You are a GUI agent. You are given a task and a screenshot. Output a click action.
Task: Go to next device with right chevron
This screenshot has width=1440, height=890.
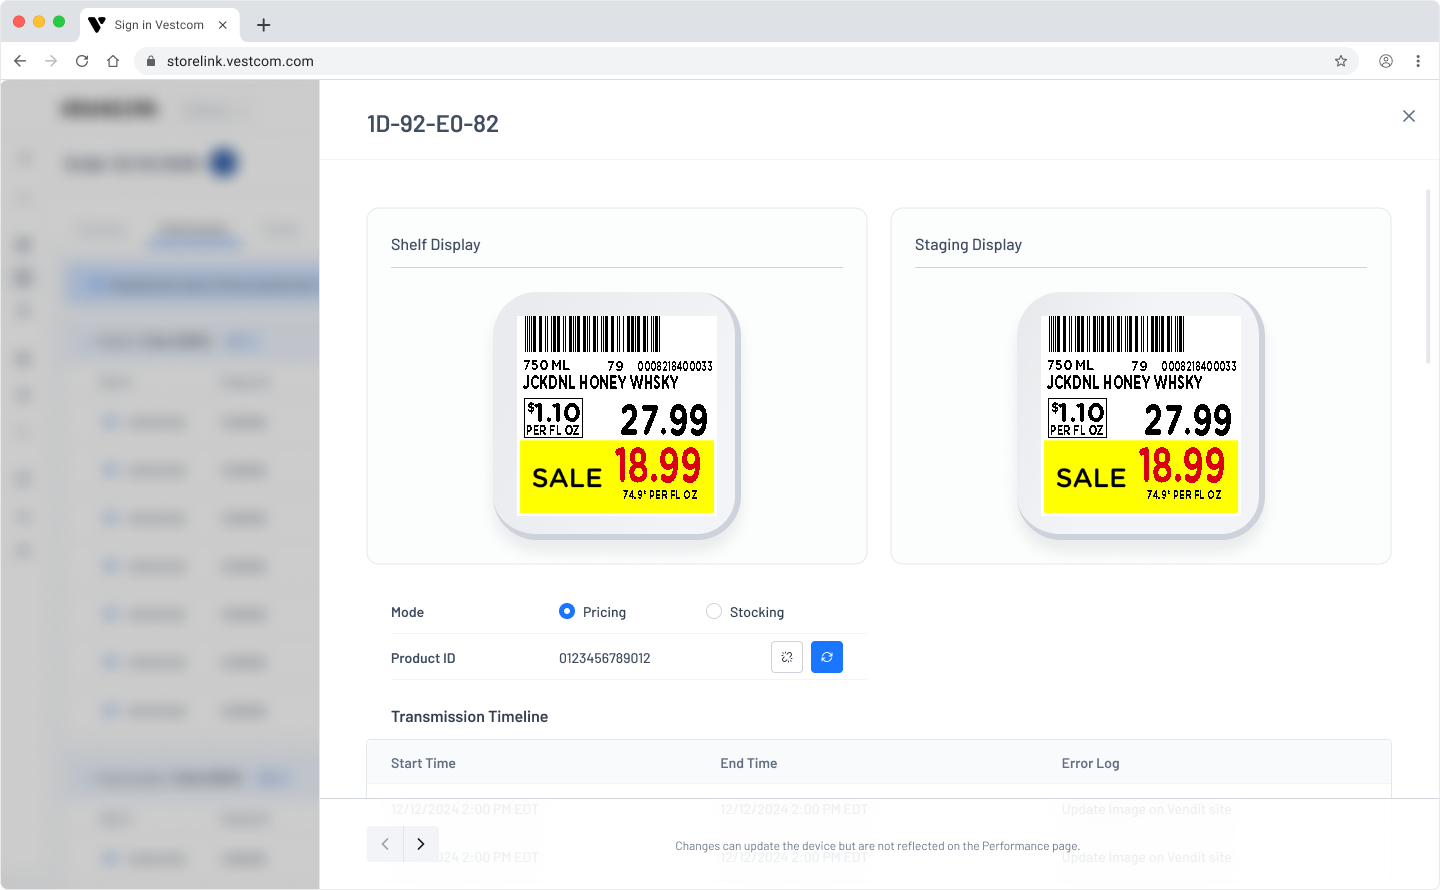[421, 844]
